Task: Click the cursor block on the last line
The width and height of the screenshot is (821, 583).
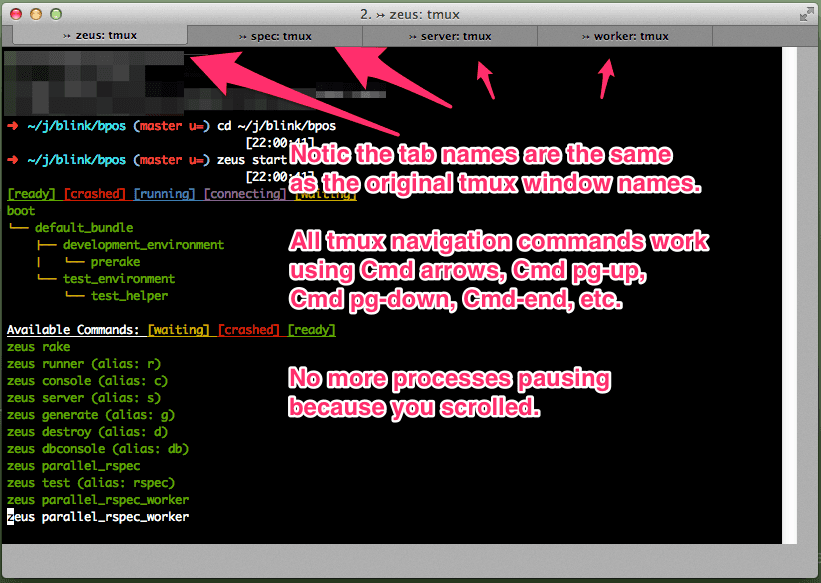Action: tap(11, 517)
